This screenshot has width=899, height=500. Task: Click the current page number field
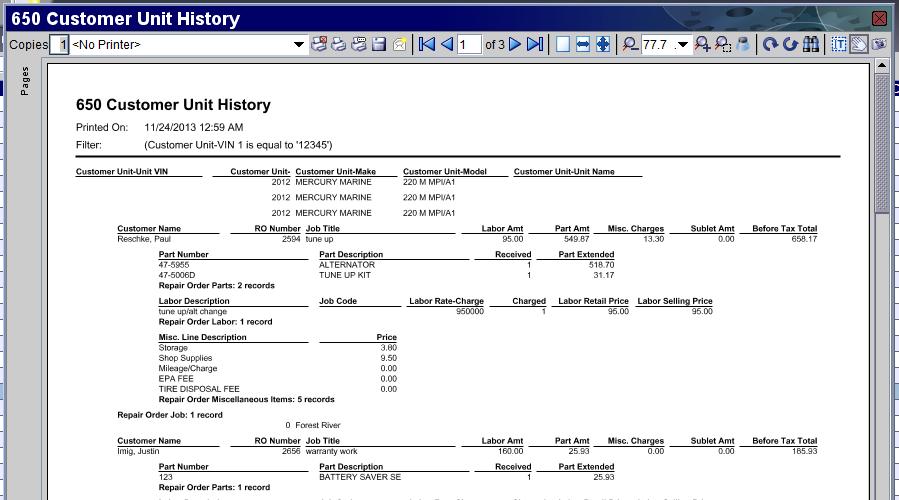coord(469,45)
